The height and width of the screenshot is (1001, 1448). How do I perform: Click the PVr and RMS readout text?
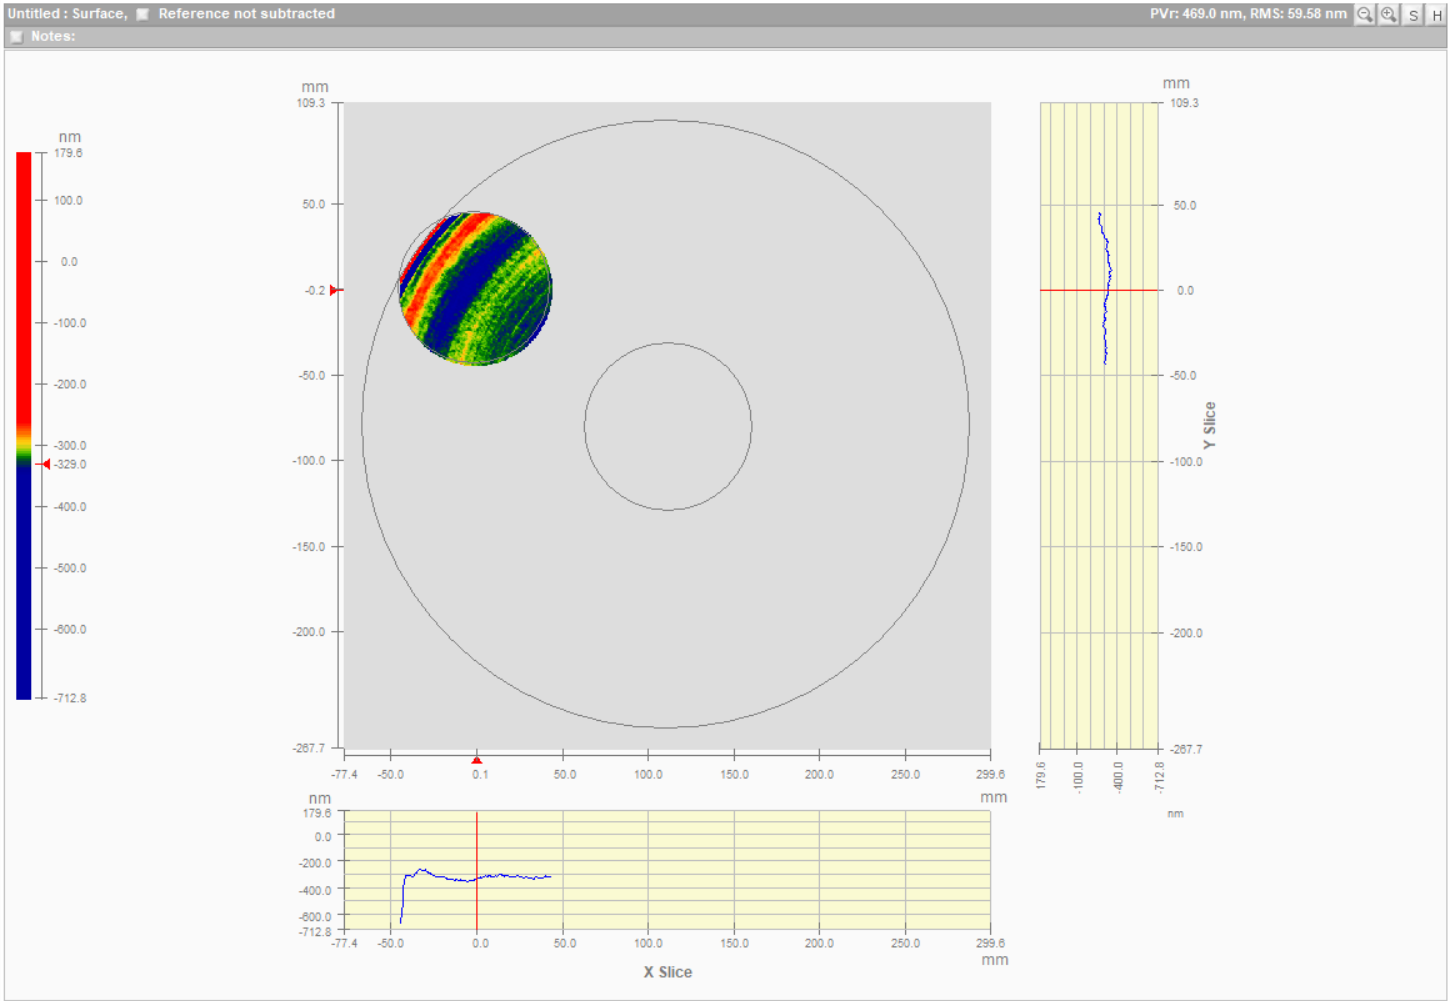(x=1247, y=14)
